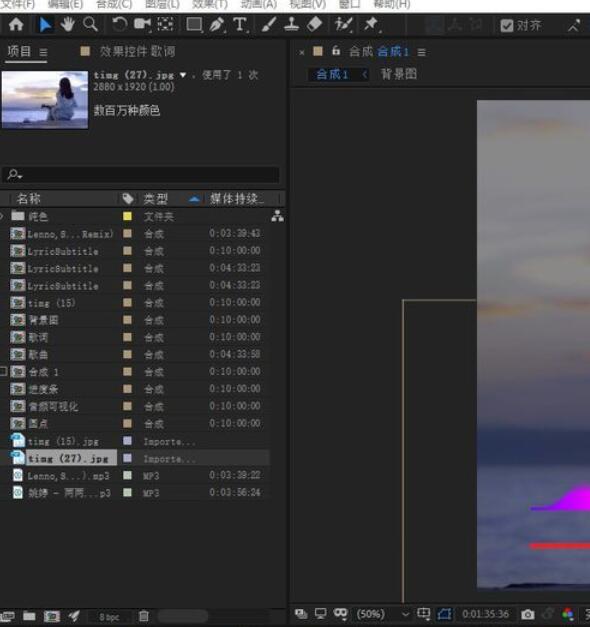Viewport: 590px width, 627px height.
Task: Select the Puppet Pin tool
Action: pos(371,25)
